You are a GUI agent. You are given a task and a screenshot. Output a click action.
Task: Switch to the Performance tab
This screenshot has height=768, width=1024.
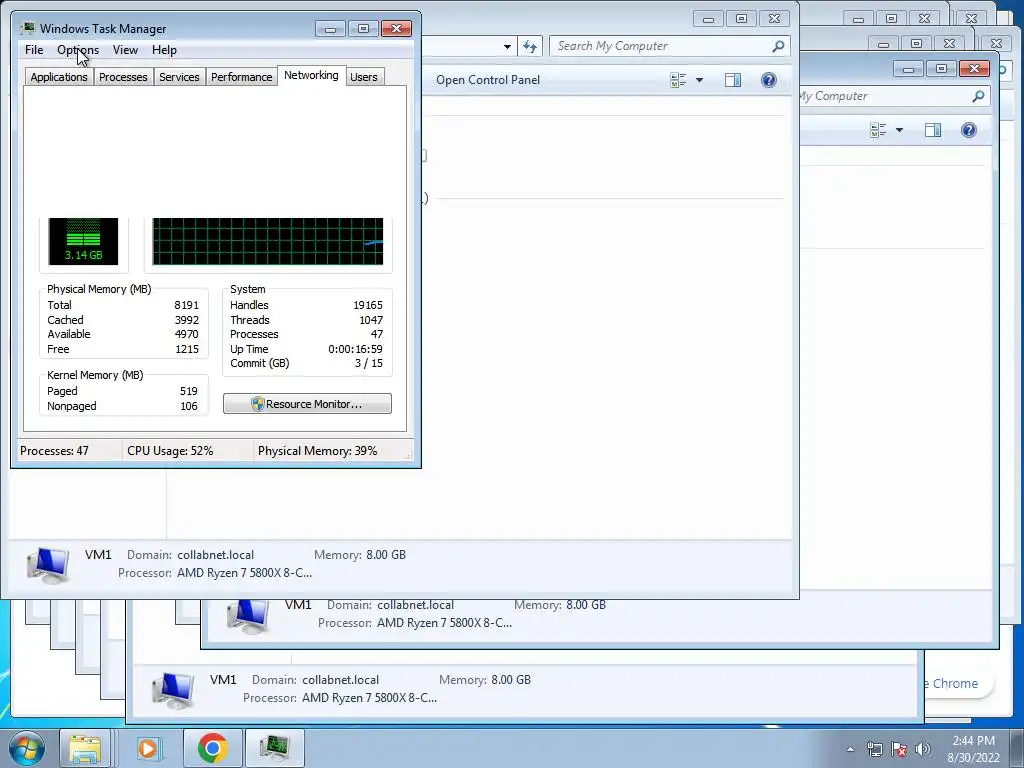point(241,77)
